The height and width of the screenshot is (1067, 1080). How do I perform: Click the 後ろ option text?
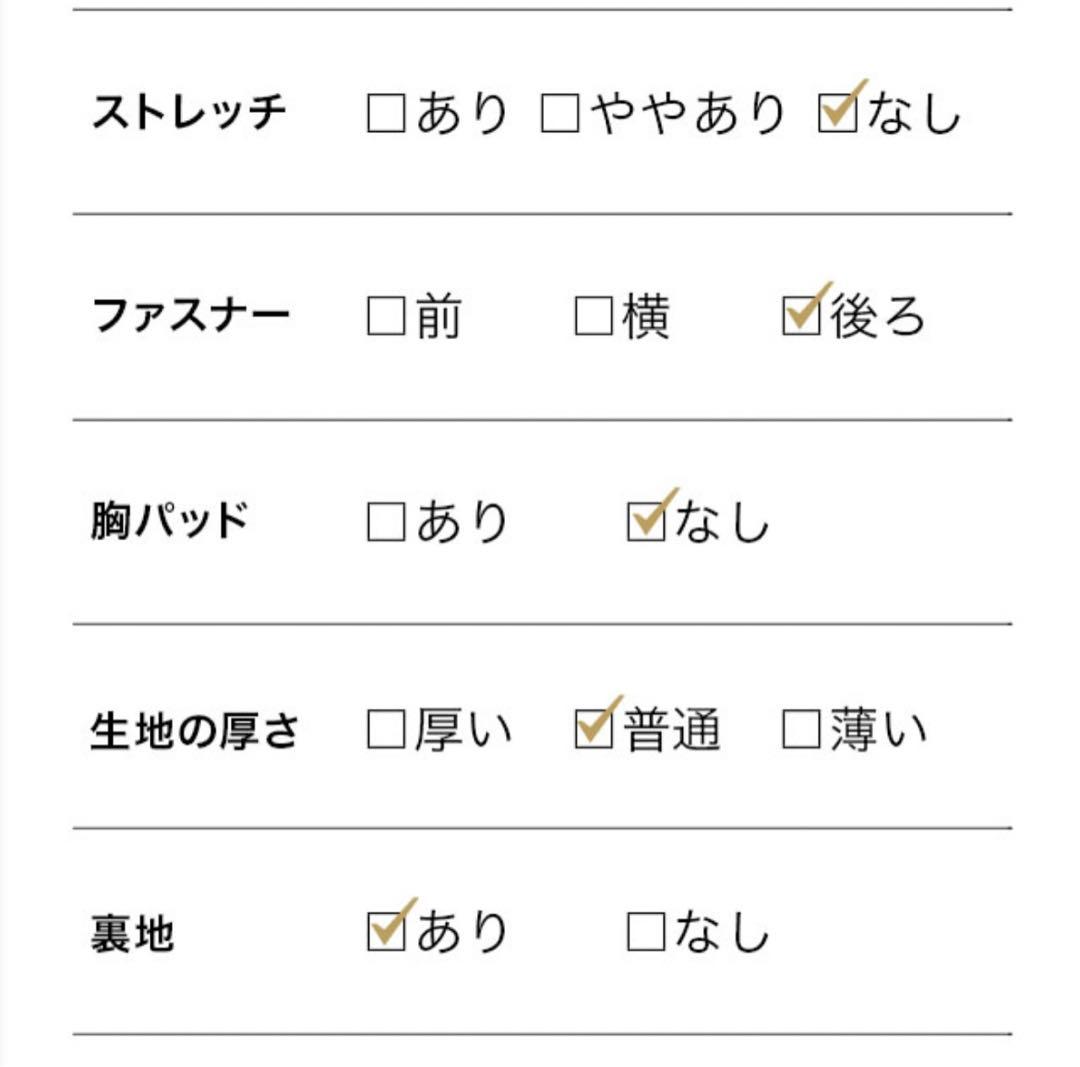point(878,316)
